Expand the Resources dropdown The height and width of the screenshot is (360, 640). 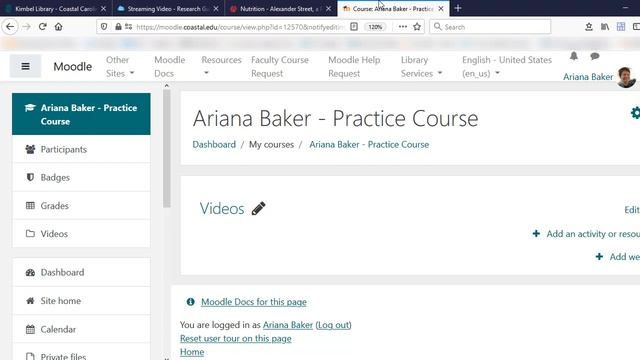coord(221,66)
